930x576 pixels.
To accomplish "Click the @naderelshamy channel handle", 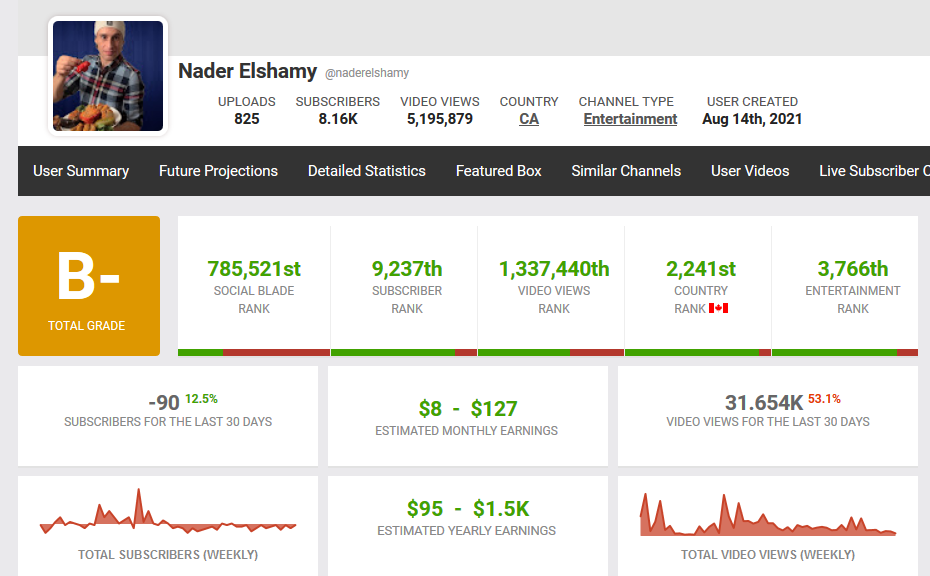I will pos(367,73).
